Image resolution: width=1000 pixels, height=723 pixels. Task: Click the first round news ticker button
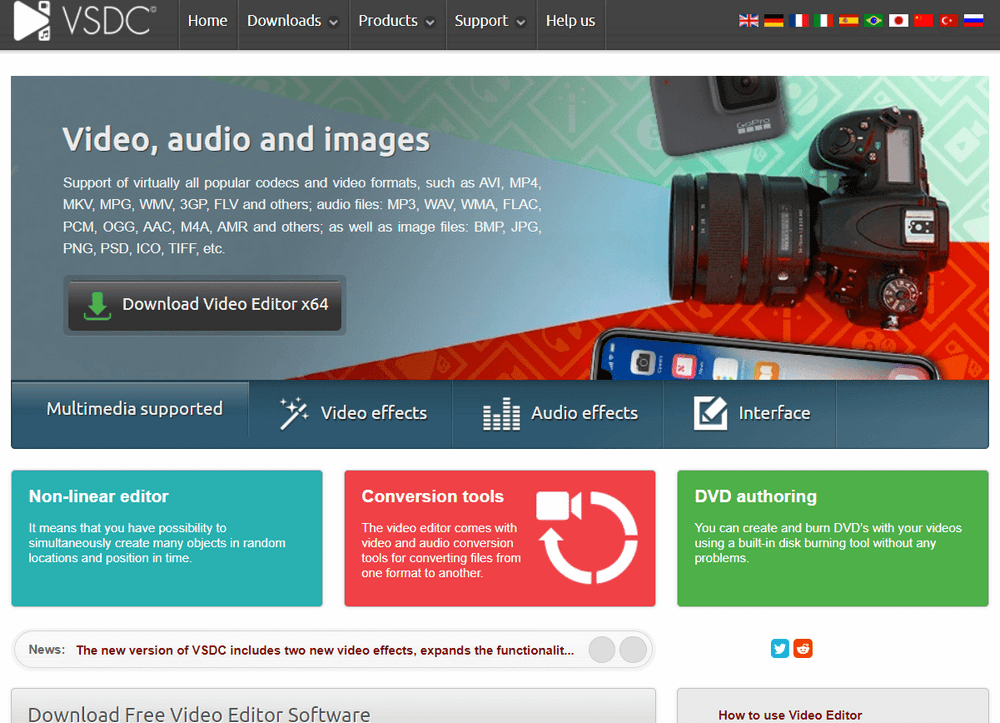[x=602, y=650]
